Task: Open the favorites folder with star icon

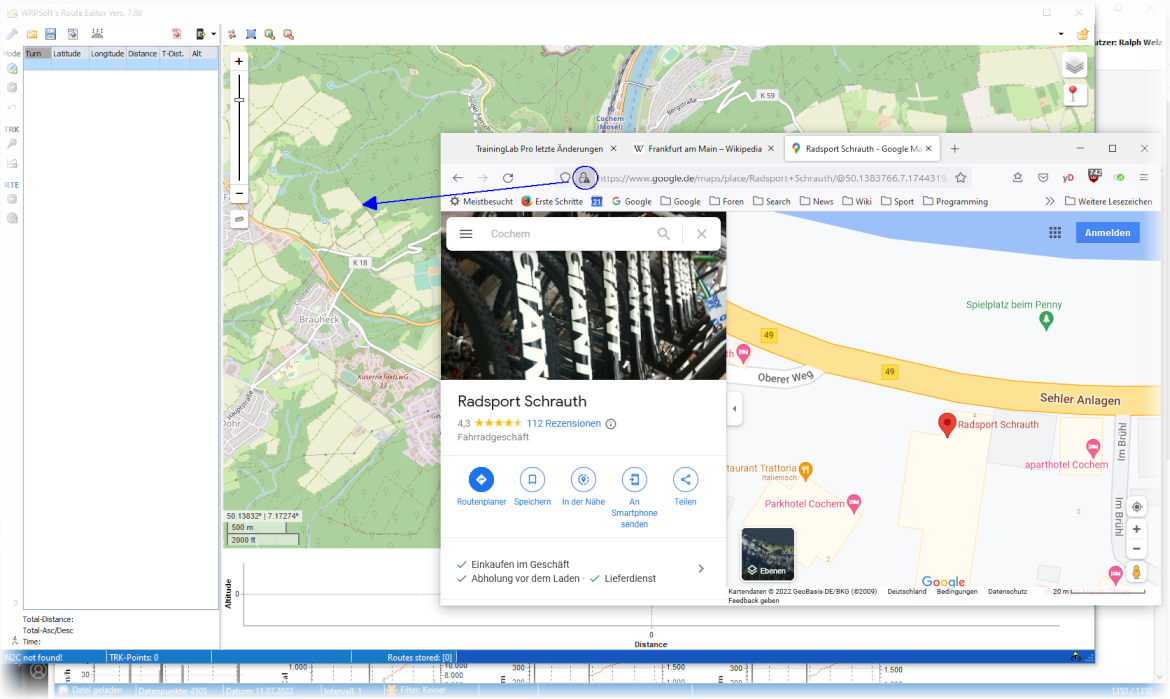Action: [x=1083, y=34]
